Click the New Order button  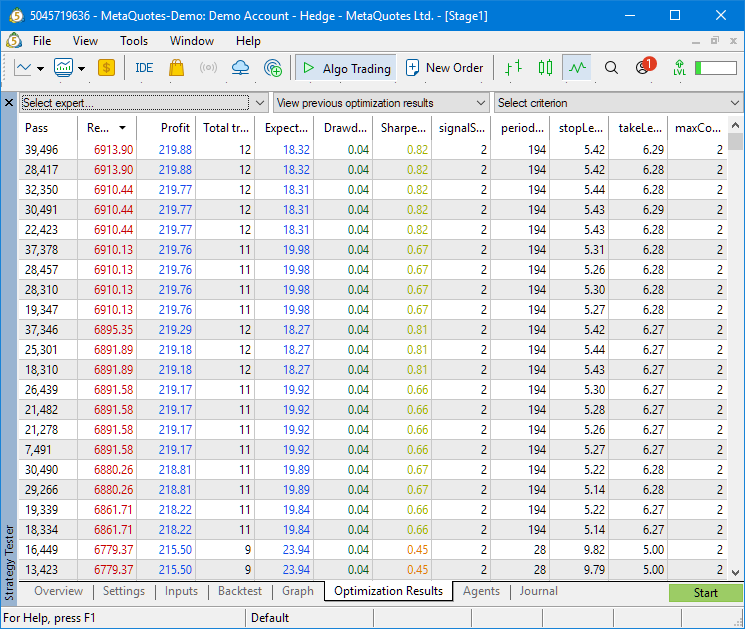point(444,68)
